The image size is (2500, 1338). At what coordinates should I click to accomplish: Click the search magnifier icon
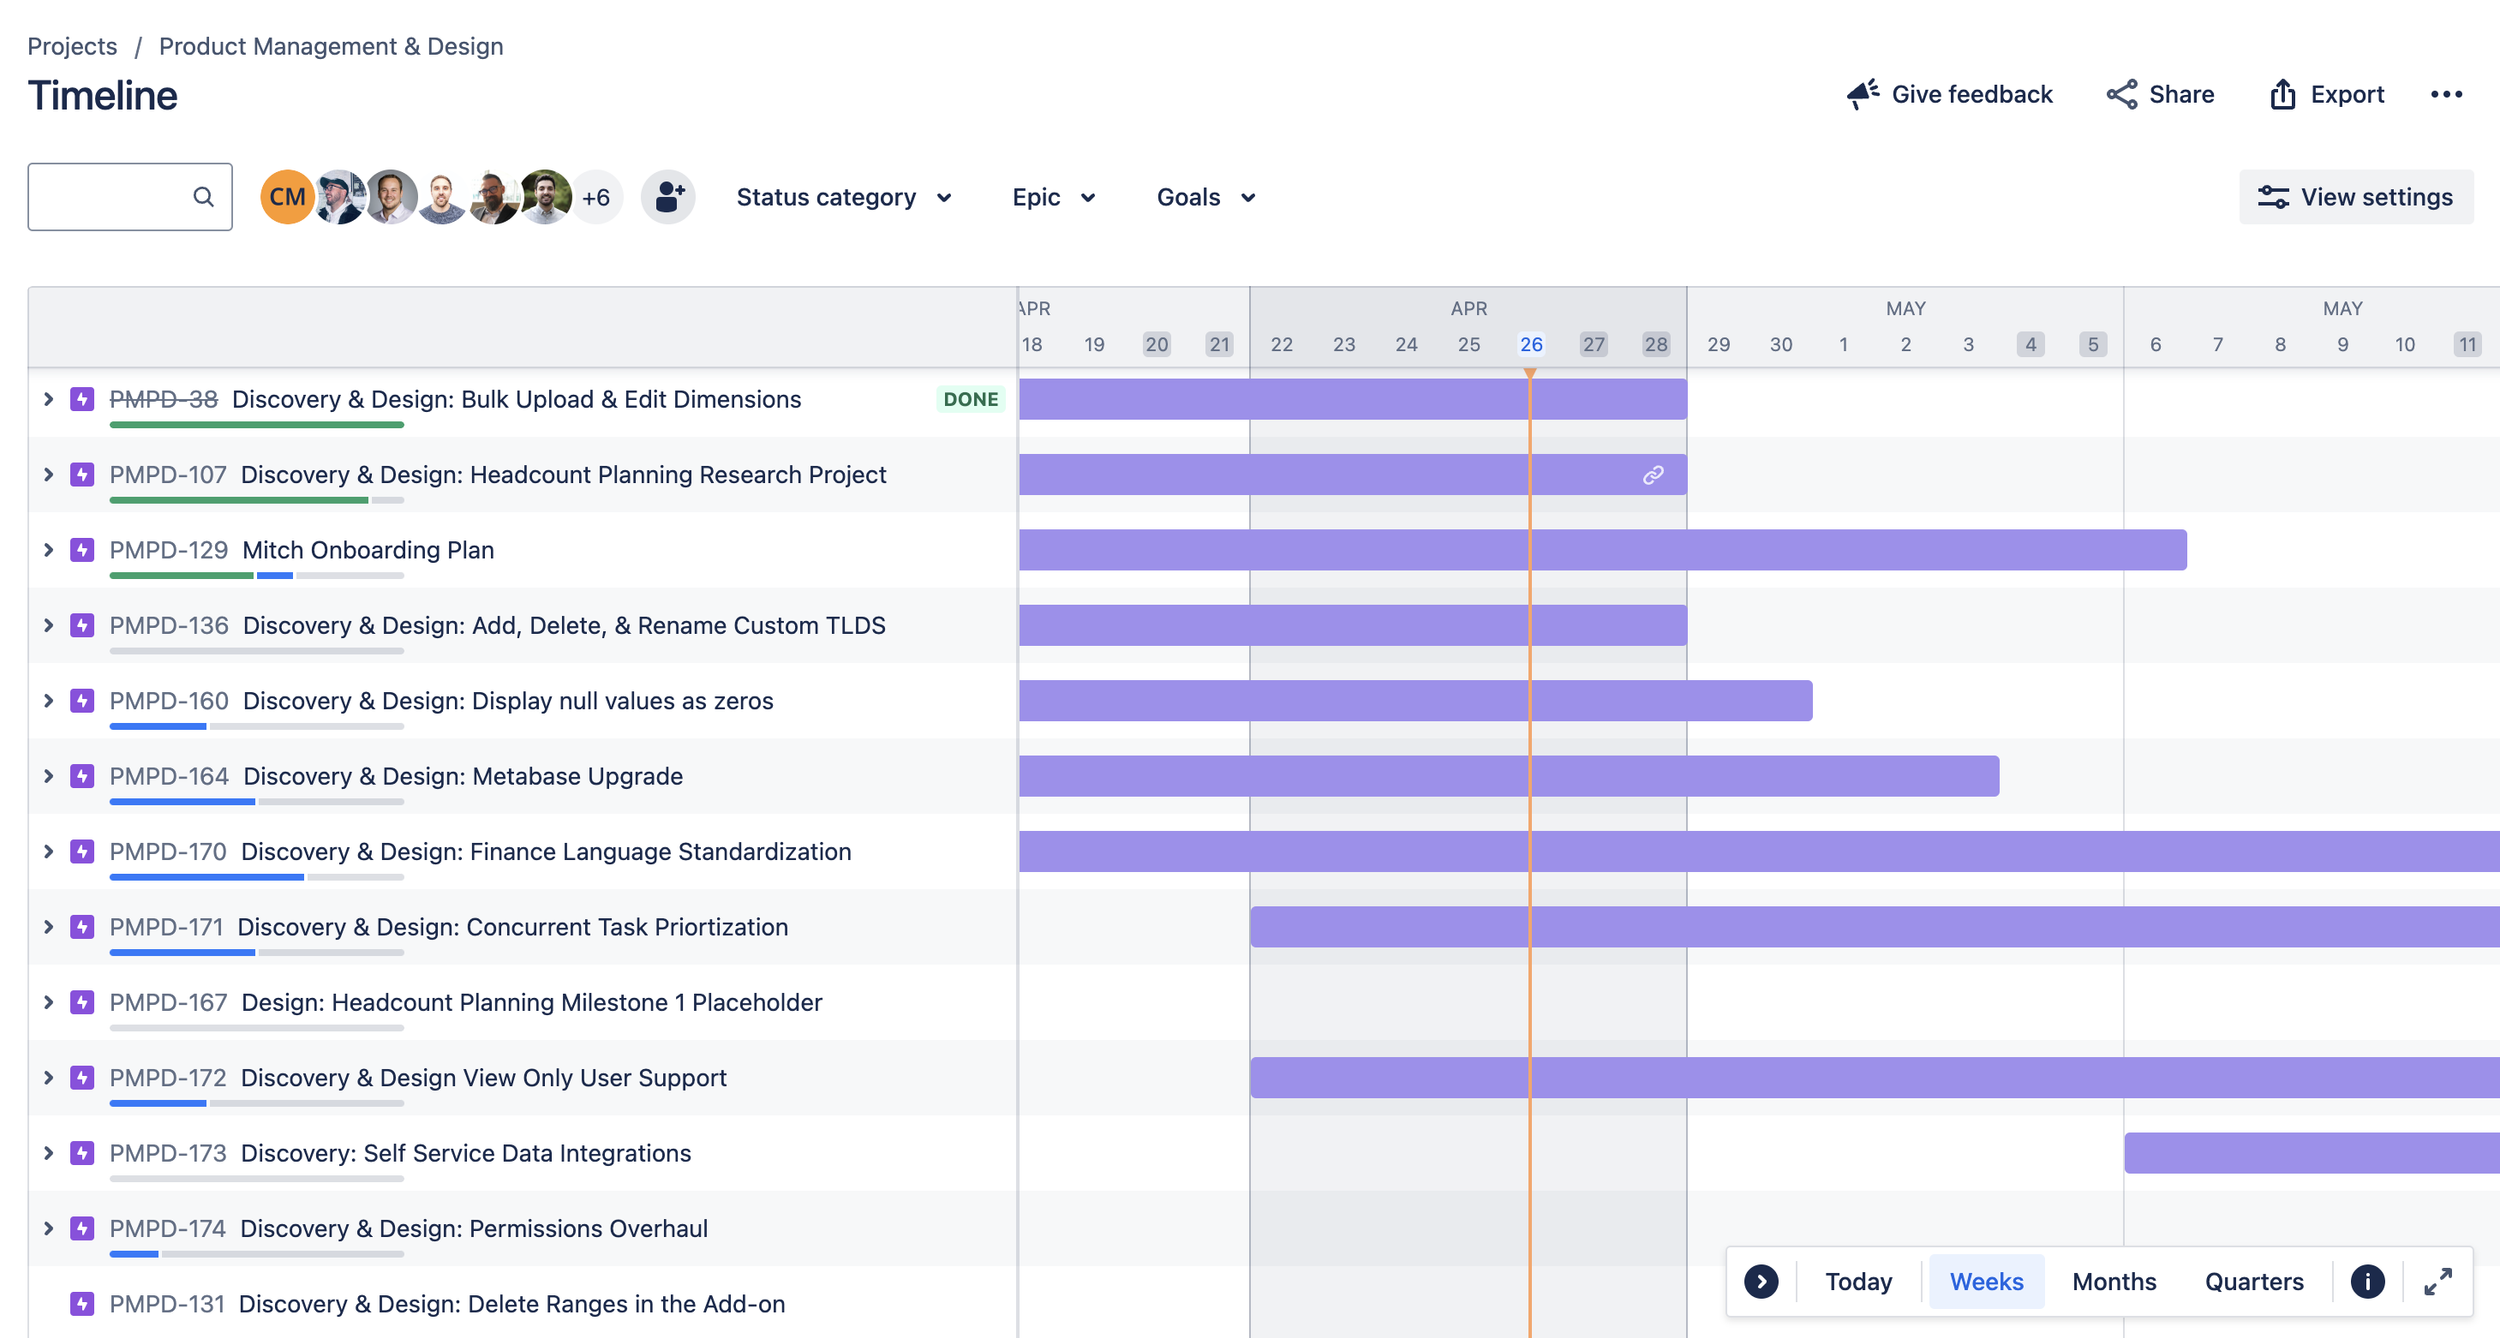click(204, 196)
